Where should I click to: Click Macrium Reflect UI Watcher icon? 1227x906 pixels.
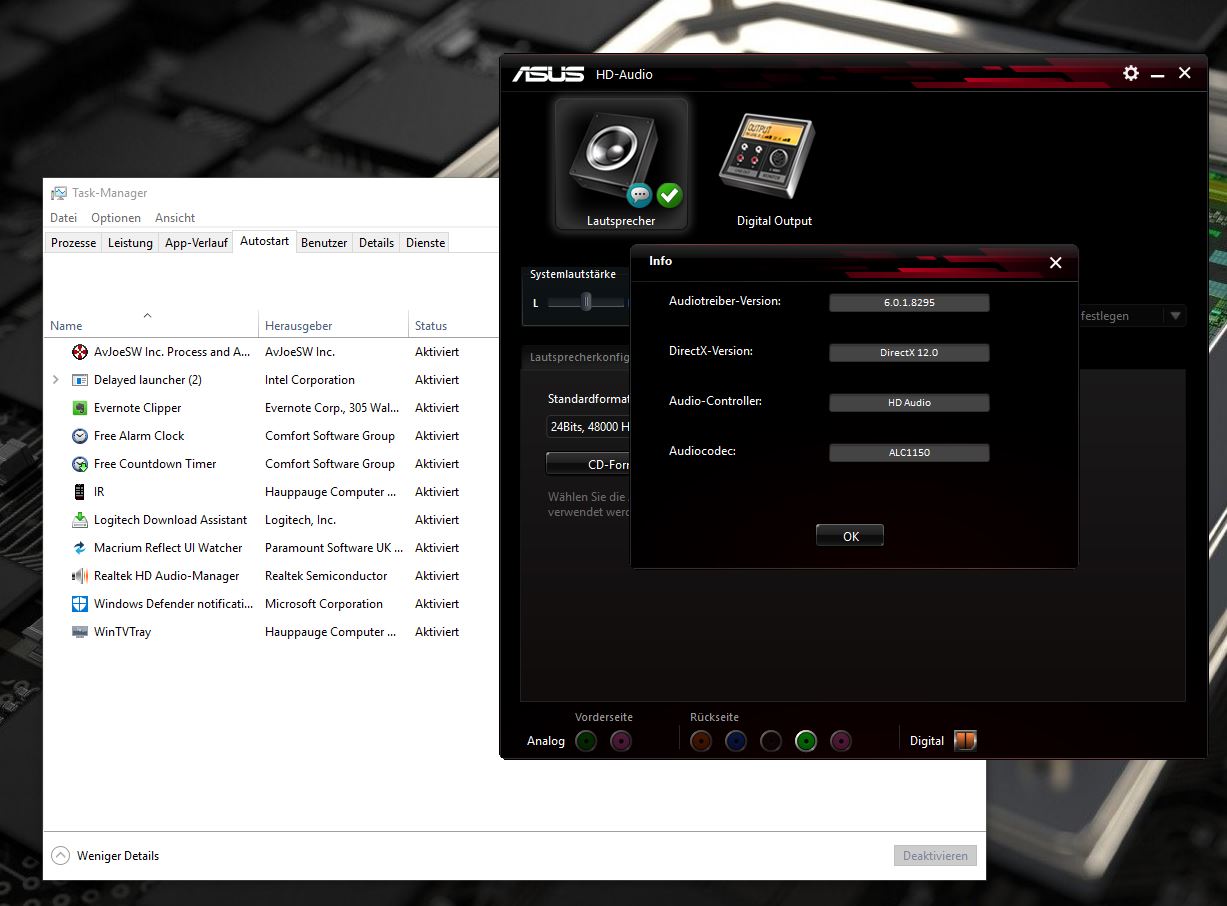(80, 548)
